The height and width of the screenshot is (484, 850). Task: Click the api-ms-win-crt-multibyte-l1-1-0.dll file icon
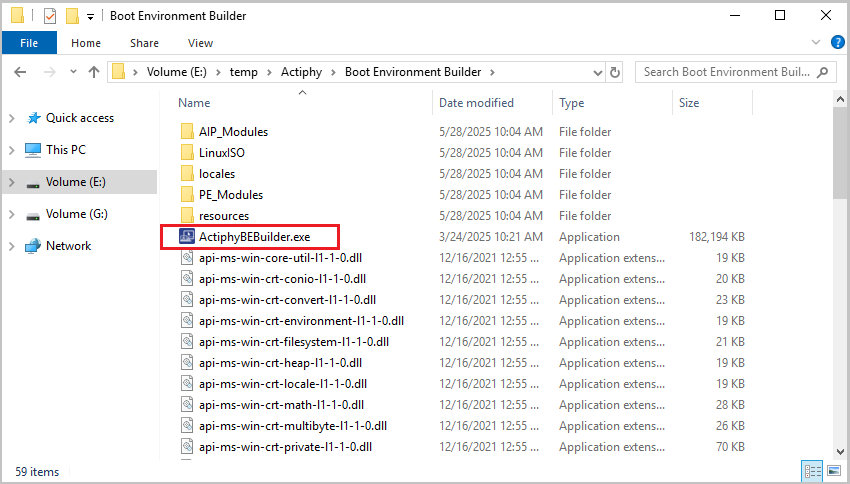[187, 426]
